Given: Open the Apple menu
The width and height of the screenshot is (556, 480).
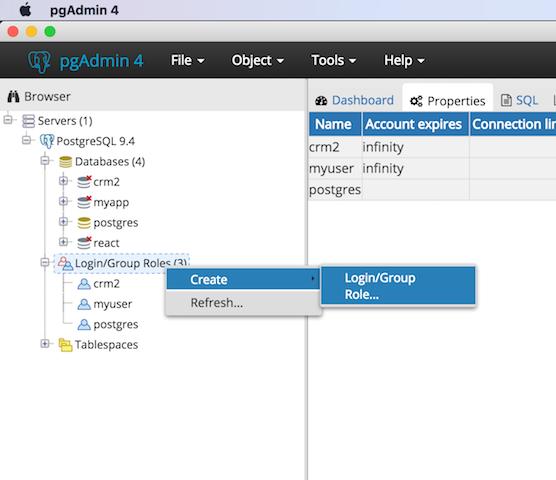Looking at the screenshot, I should click(25, 10).
